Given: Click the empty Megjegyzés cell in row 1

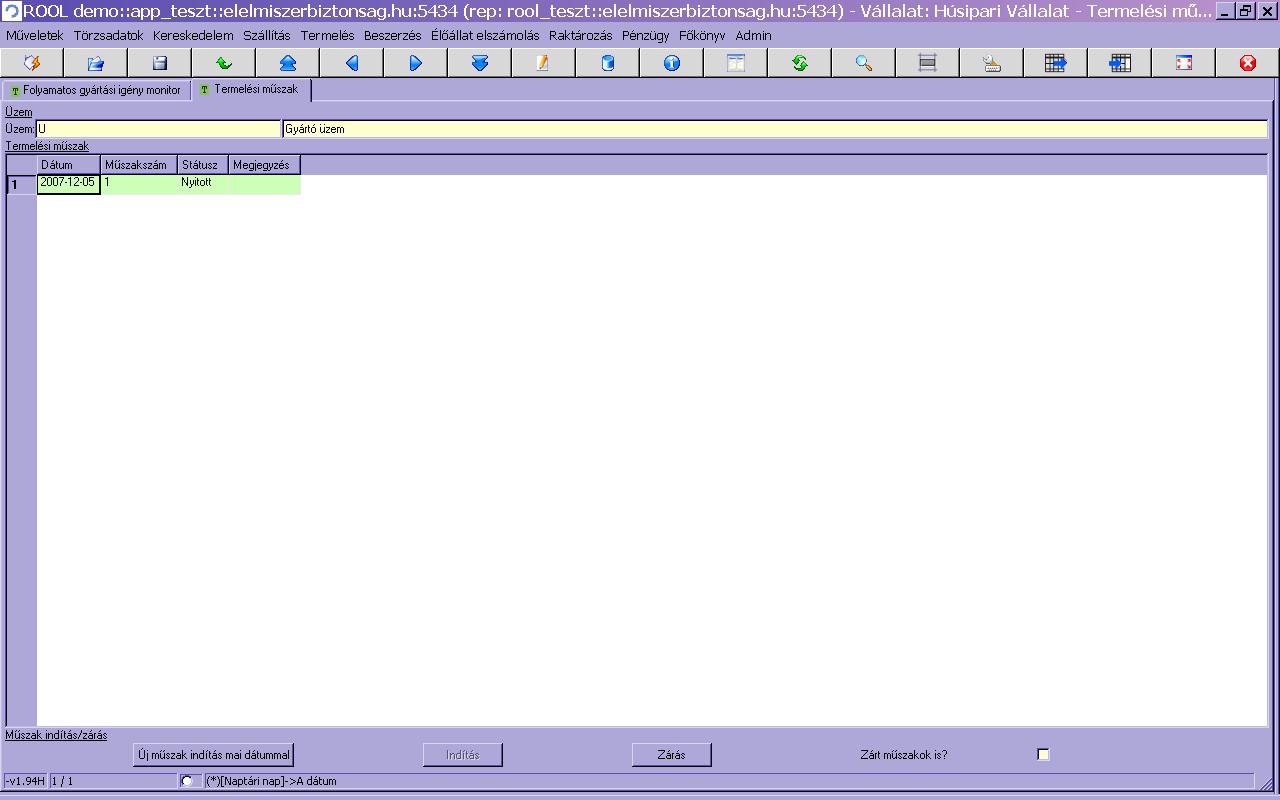Looking at the screenshot, I should (265, 184).
